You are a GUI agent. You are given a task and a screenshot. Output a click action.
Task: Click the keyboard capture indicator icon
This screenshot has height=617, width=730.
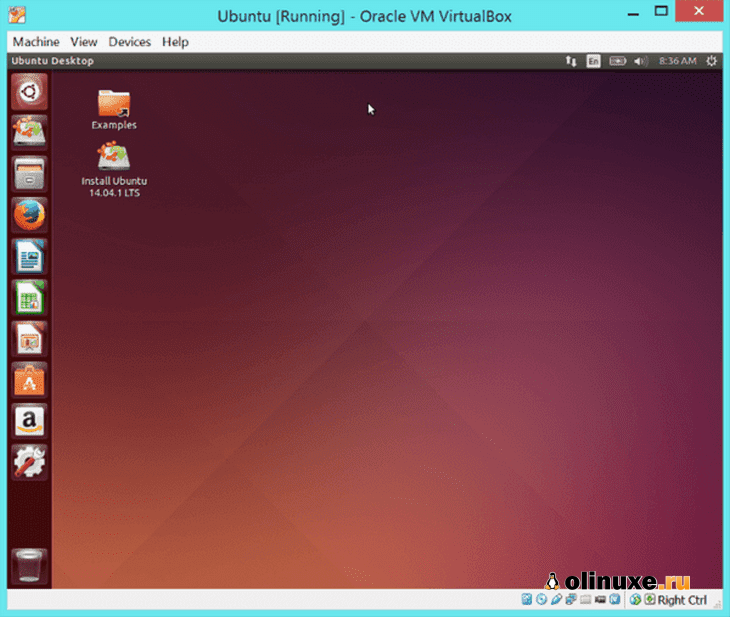650,599
